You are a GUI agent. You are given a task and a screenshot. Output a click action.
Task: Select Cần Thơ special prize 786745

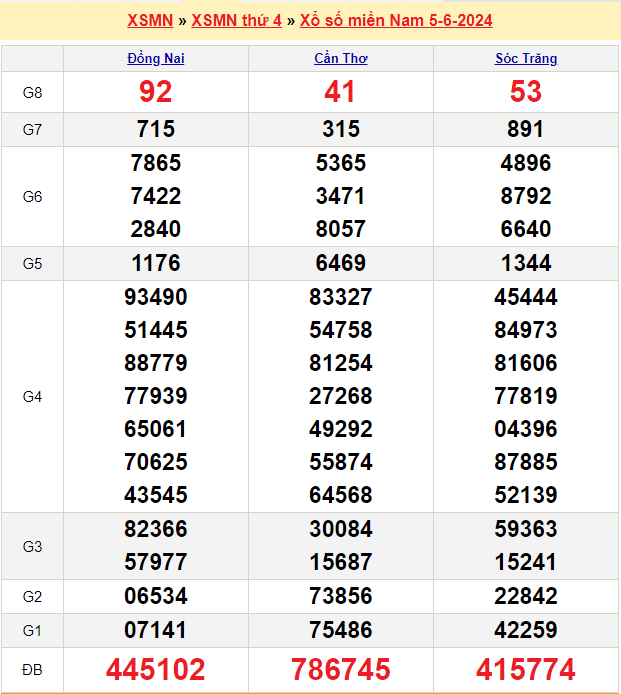pyautogui.click(x=341, y=669)
